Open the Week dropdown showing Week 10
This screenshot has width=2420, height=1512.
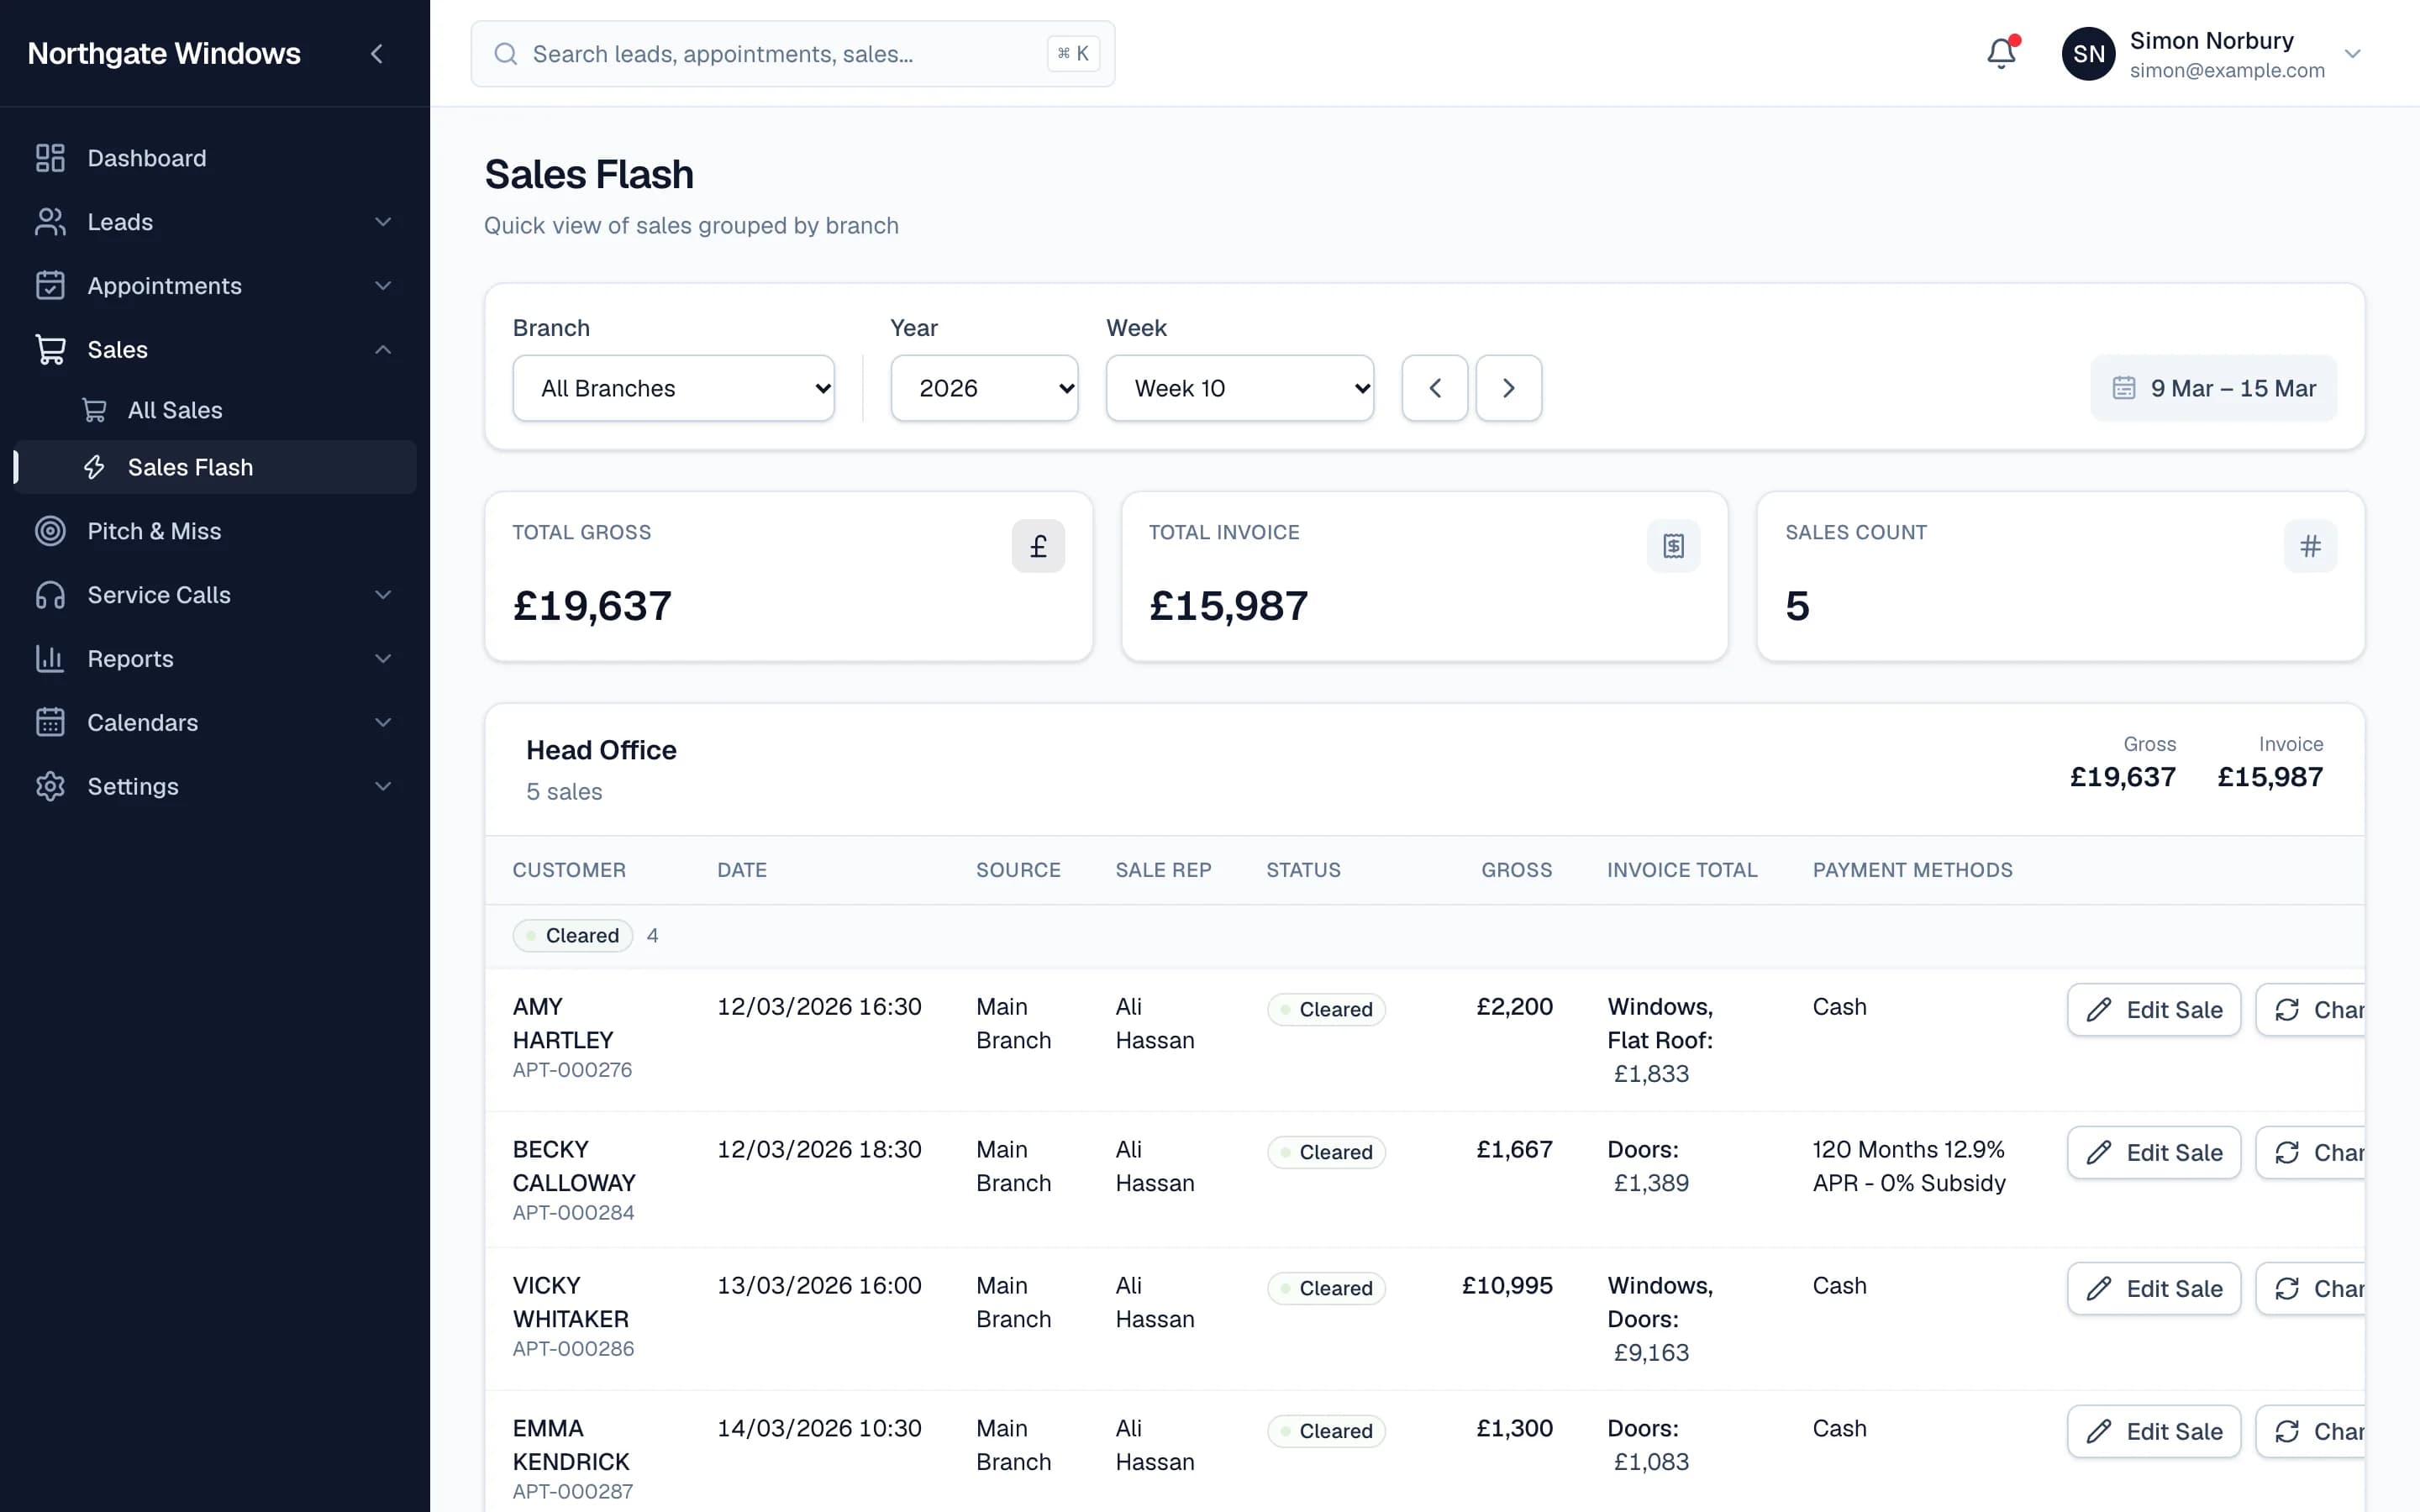click(x=1239, y=388)
